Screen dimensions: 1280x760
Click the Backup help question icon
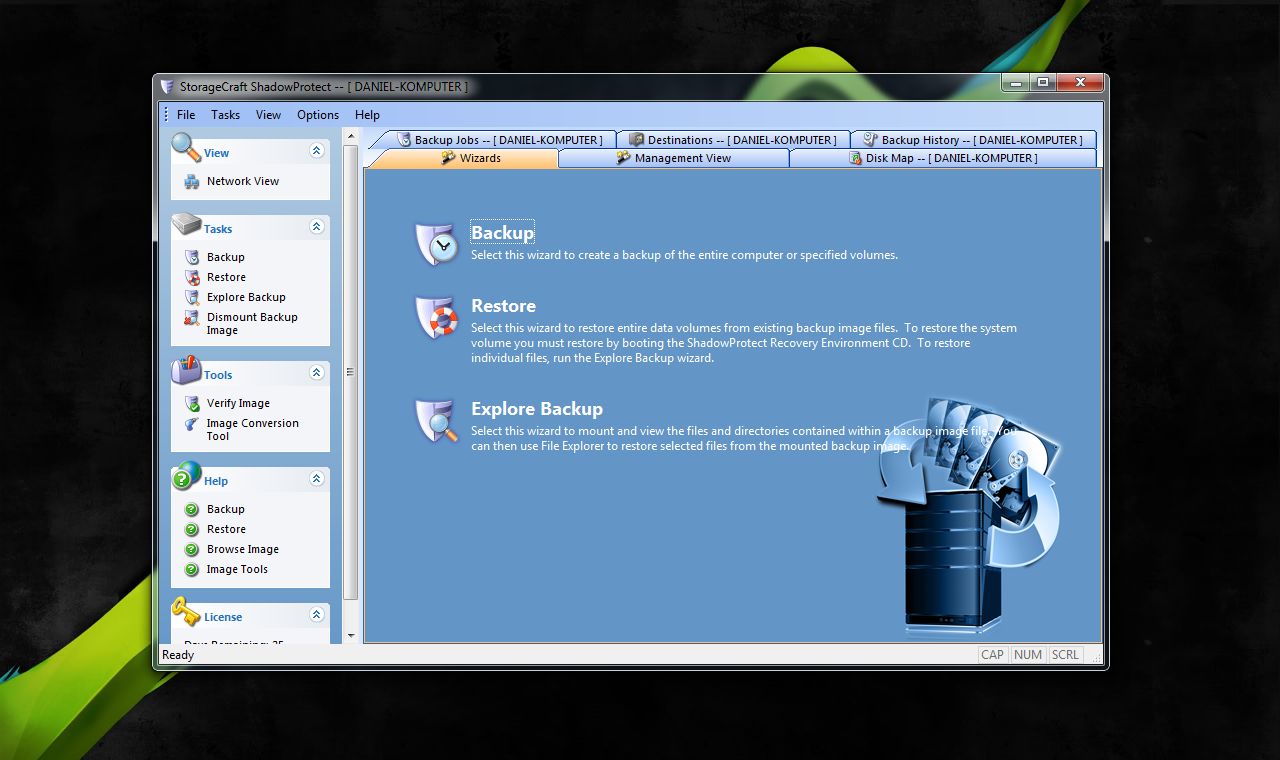(192, 509)
